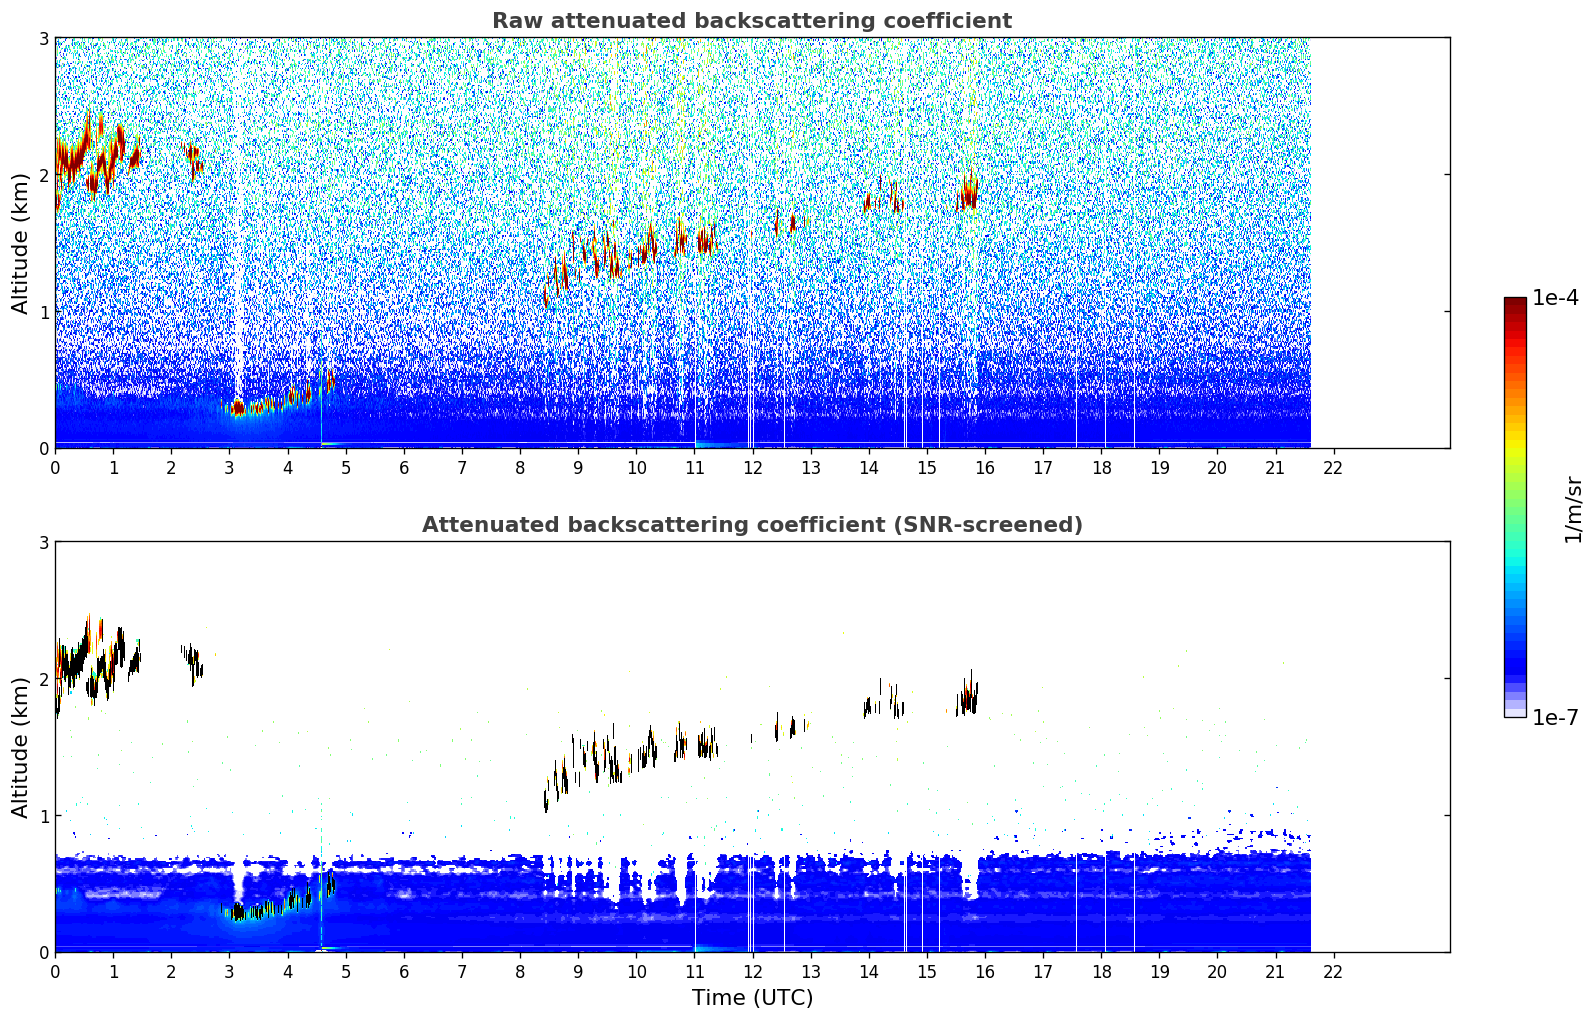Select the colorbar's "1e-7" minimum label
This screenshot has width=1595, height=1020.
coord(1555,717)
